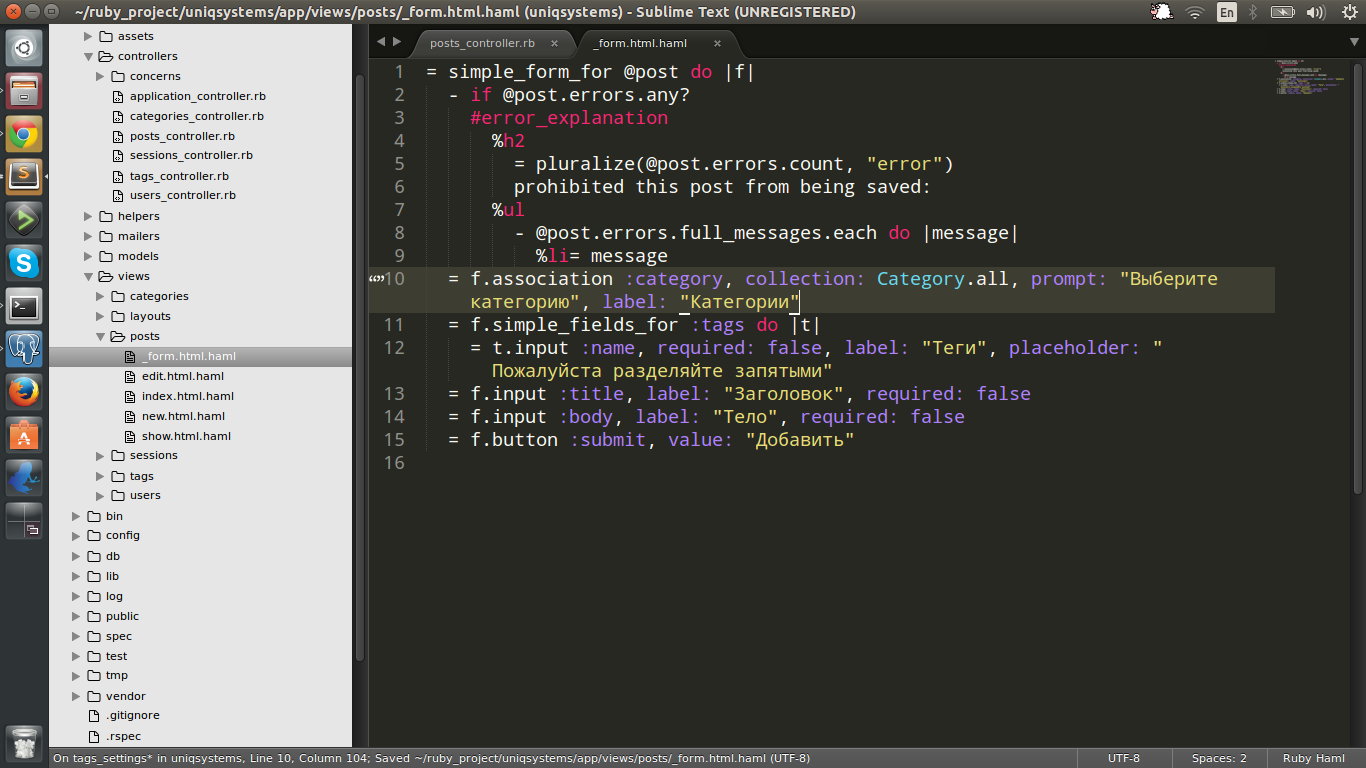Open tags_controller.rb file
This screenshot has width=1366, height=768.
click(179, 176)
